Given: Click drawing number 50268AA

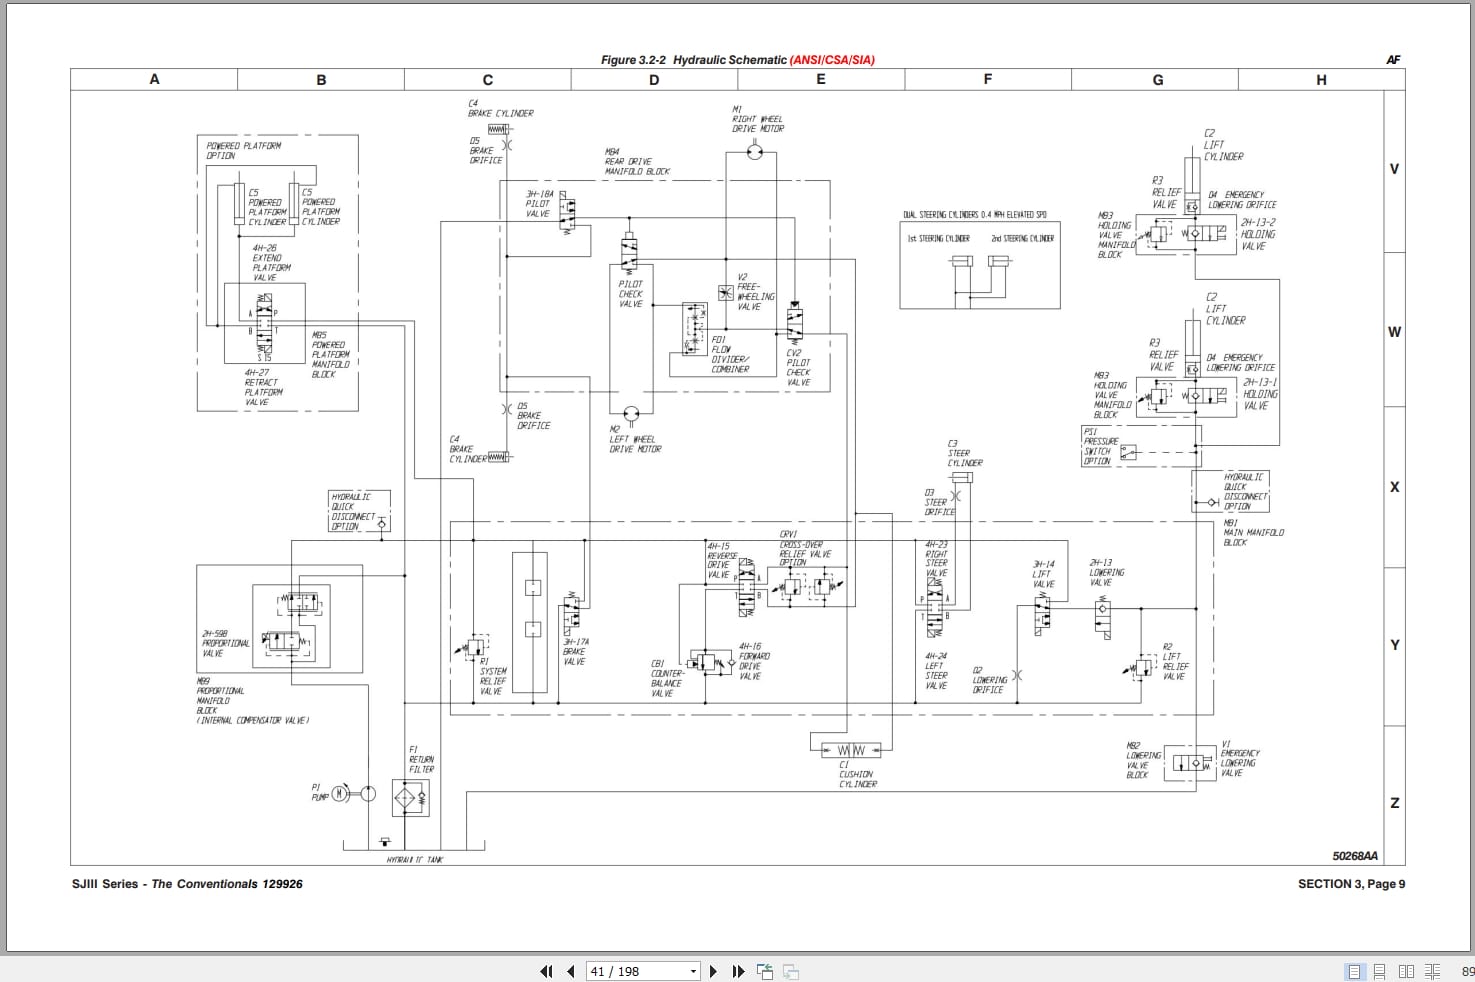Looking at the screenshot, I should click(1355, 856).
